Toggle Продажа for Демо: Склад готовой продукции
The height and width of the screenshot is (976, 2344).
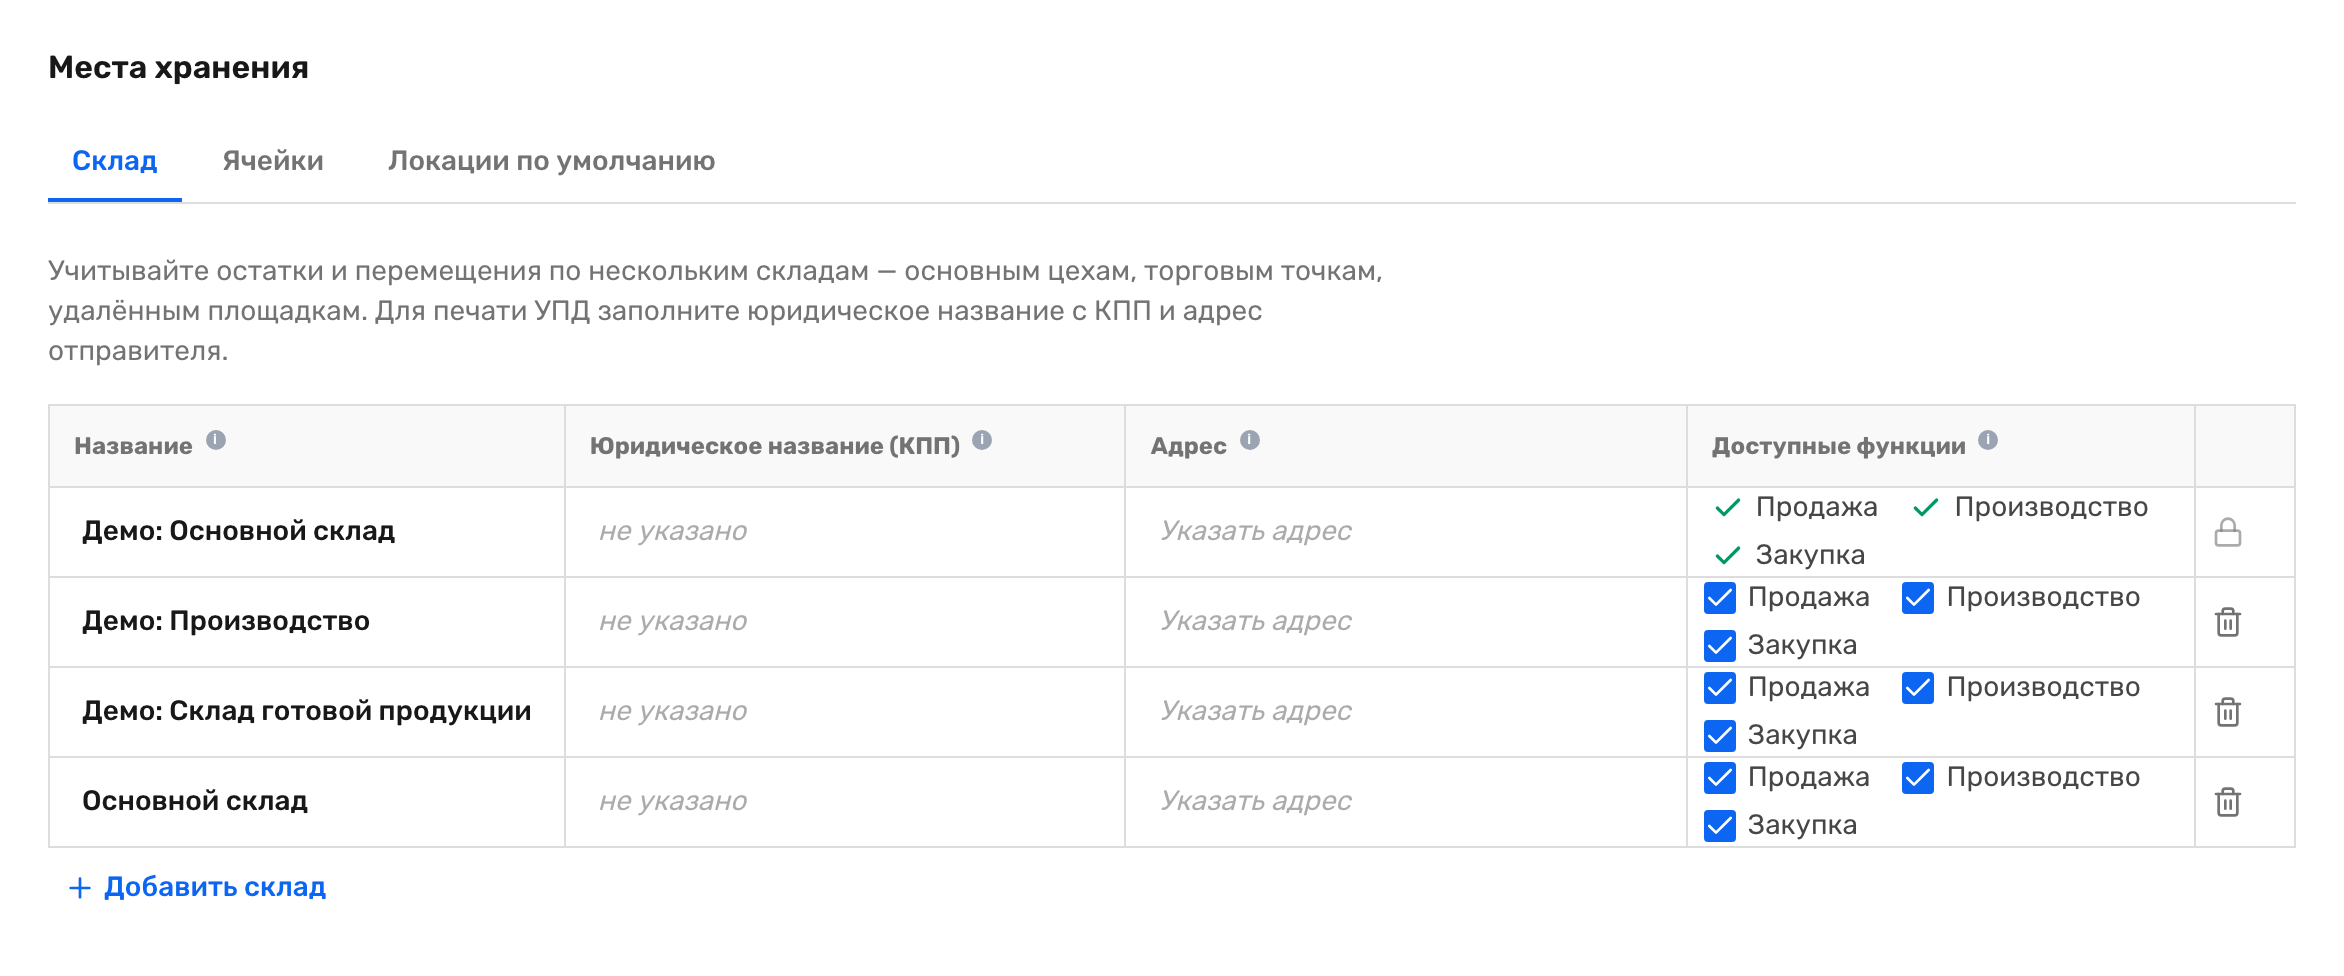pos(1720,688)
